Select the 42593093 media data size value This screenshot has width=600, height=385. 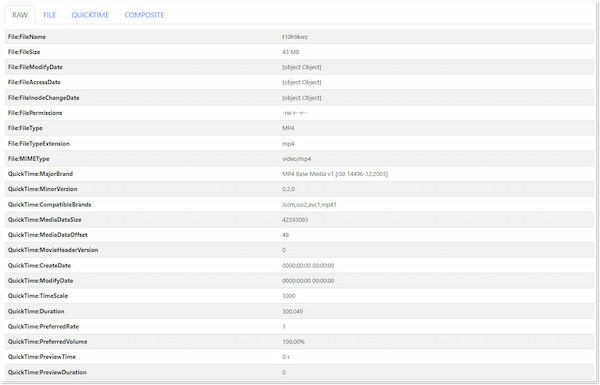click(x=295, y=220)
